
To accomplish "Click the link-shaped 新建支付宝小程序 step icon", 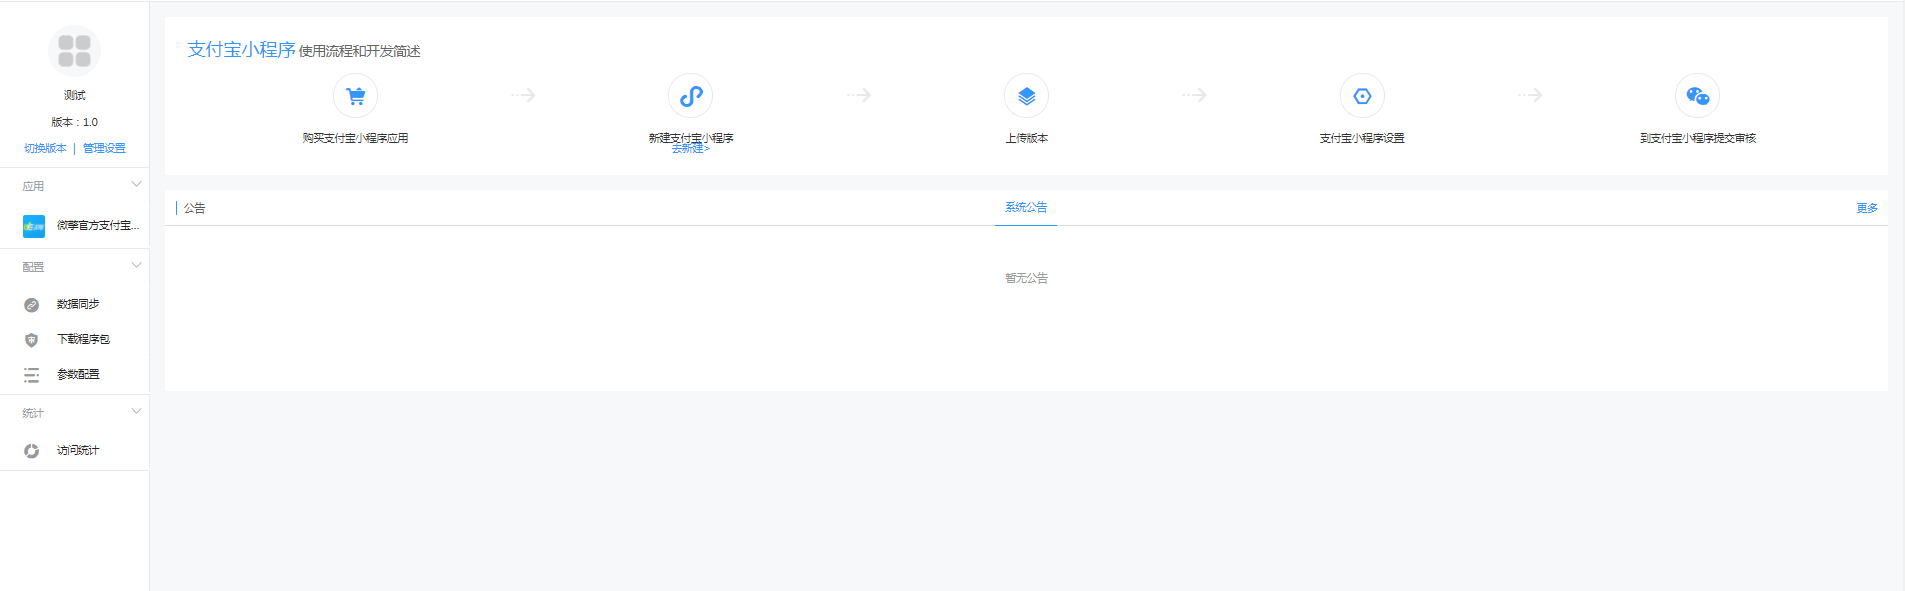I will coord(690,96).
